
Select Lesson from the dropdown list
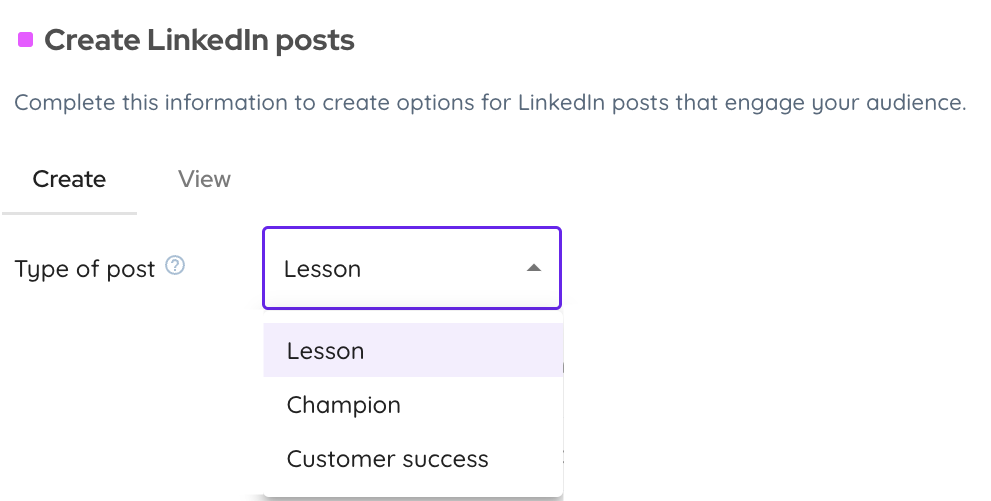point(325,351)
